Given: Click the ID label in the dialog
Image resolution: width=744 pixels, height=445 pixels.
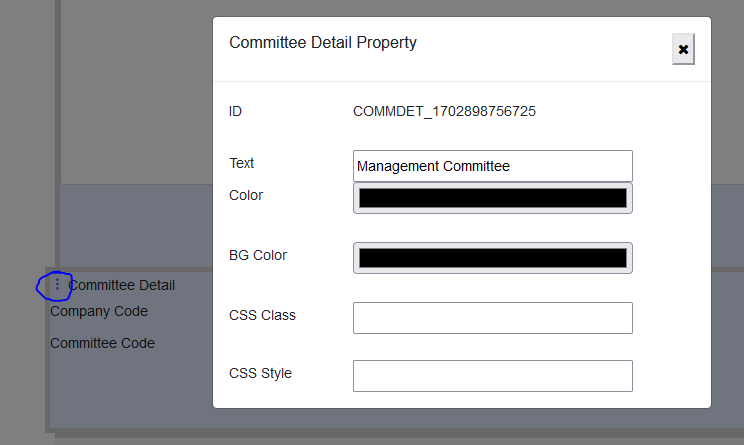Looking at the screenshot, I should click(x=236, y=111).
